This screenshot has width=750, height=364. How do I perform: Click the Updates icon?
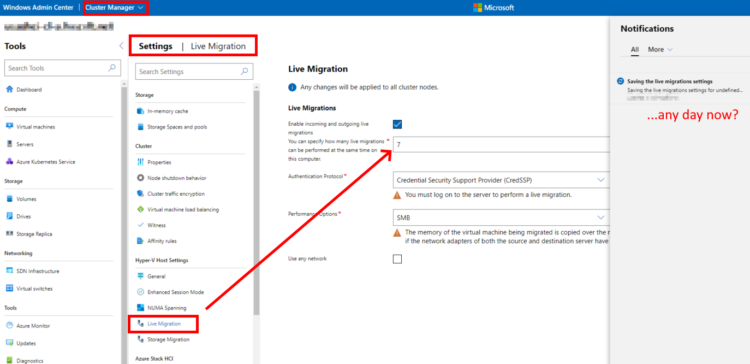(9, 343)
